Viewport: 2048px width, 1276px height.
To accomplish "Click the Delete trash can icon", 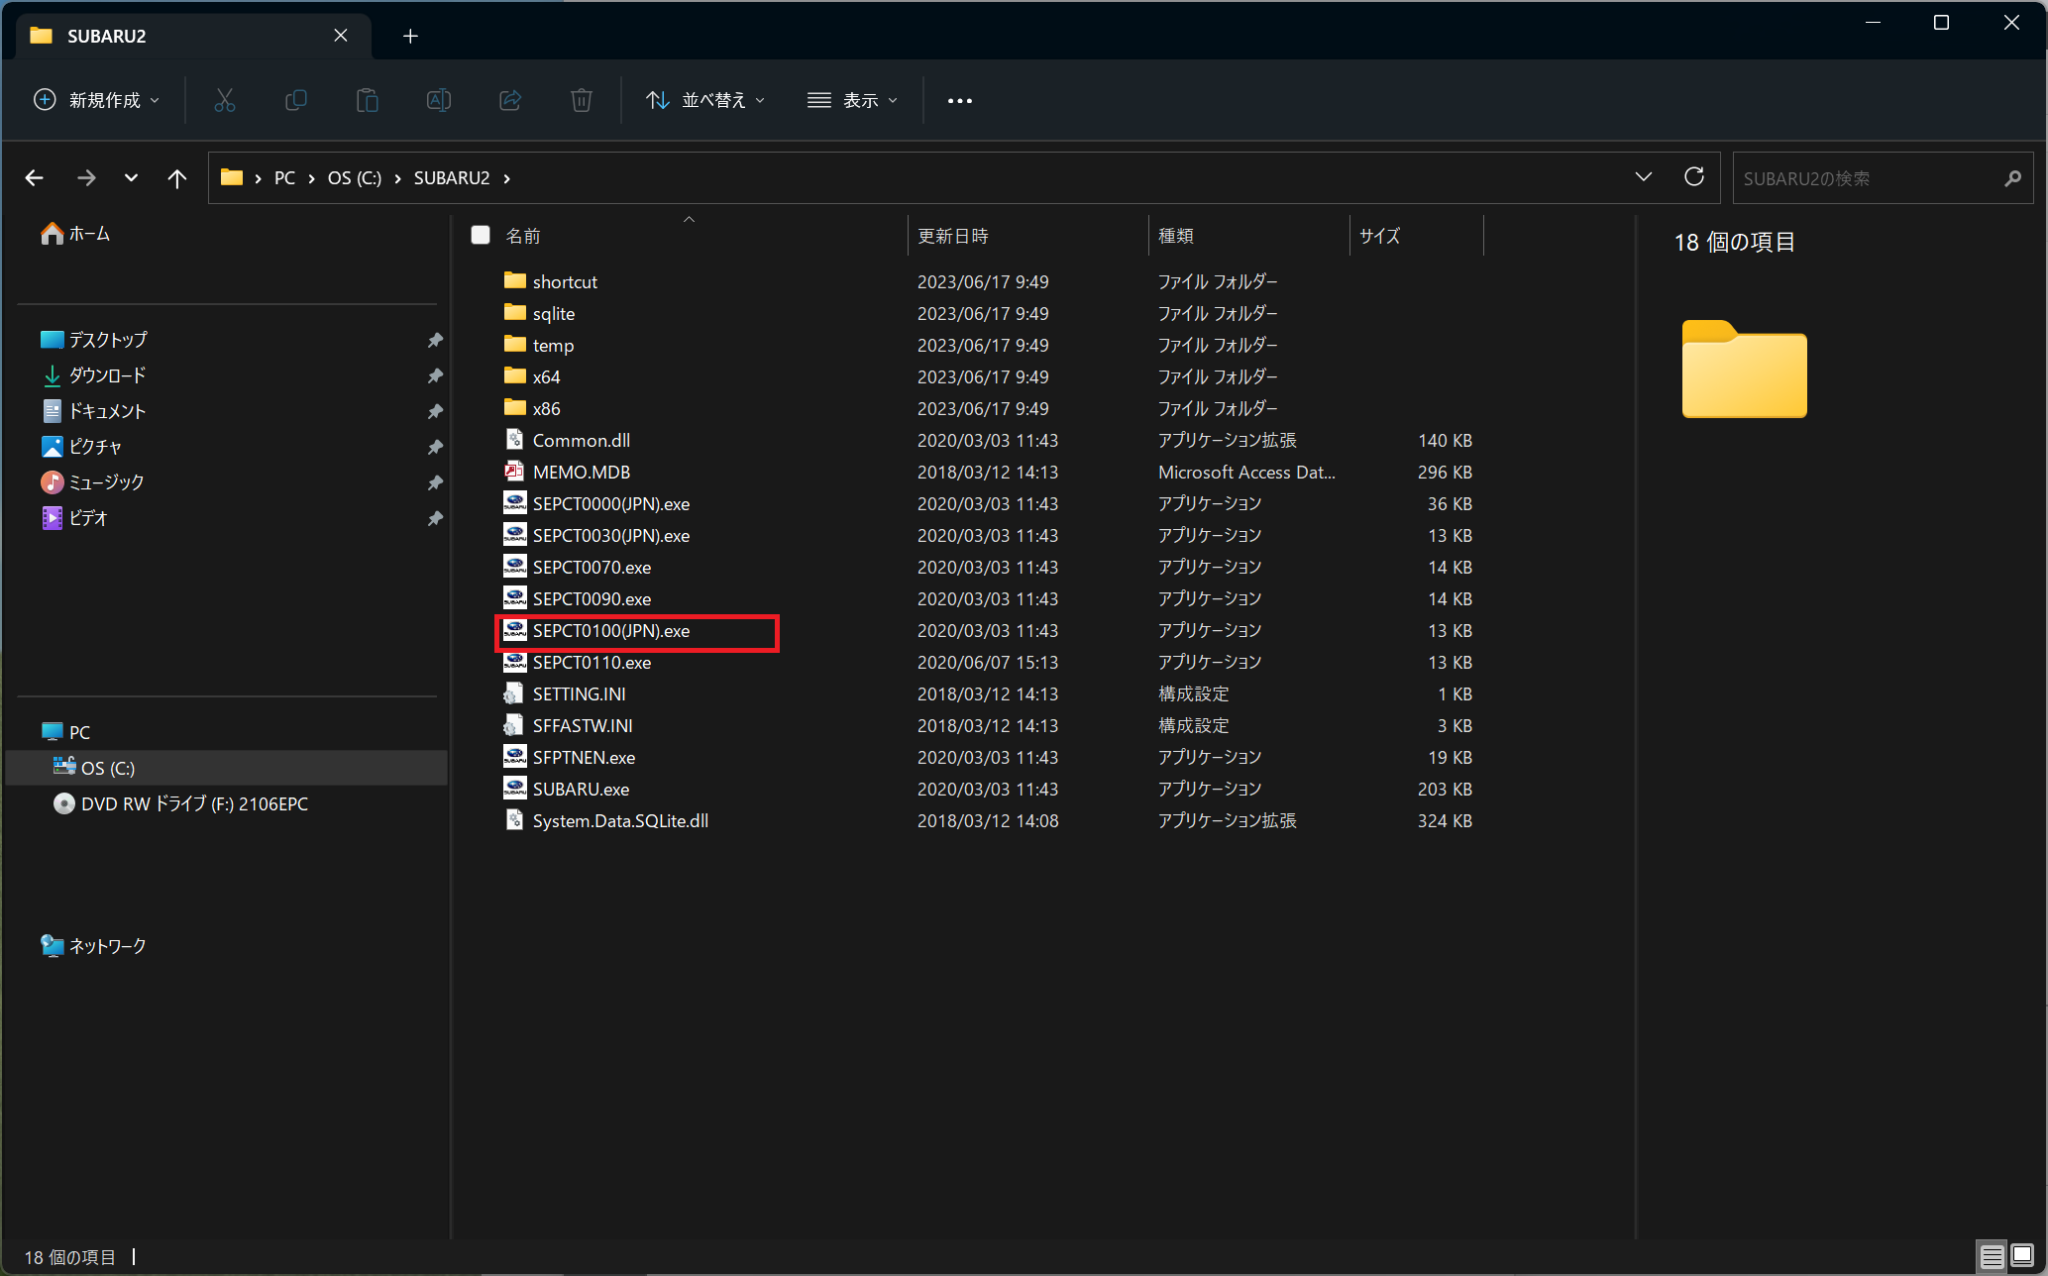I will (581, 100).
